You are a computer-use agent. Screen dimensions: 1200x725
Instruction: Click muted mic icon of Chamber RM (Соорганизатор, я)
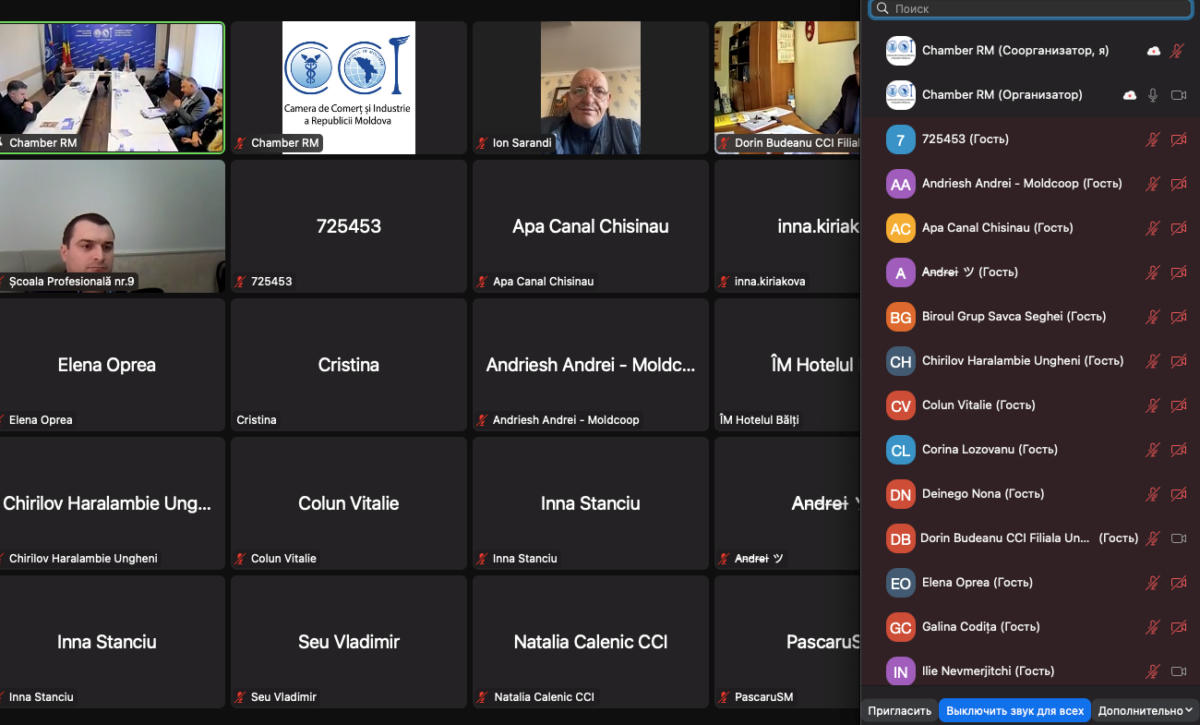(x=1179, y=51)
